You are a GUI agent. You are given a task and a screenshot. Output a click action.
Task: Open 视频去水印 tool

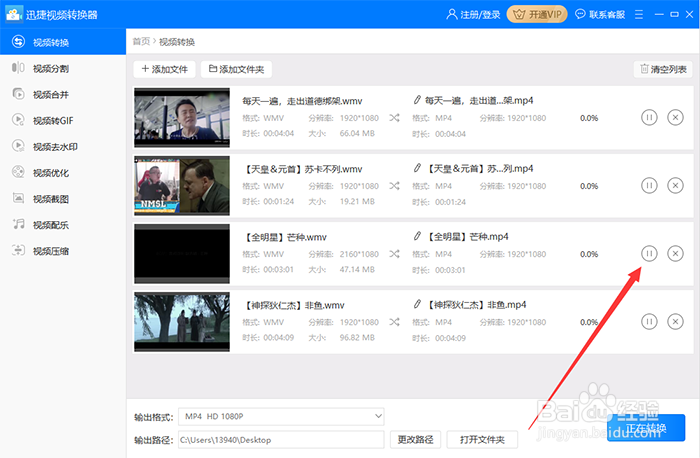[x=62, y=146]
